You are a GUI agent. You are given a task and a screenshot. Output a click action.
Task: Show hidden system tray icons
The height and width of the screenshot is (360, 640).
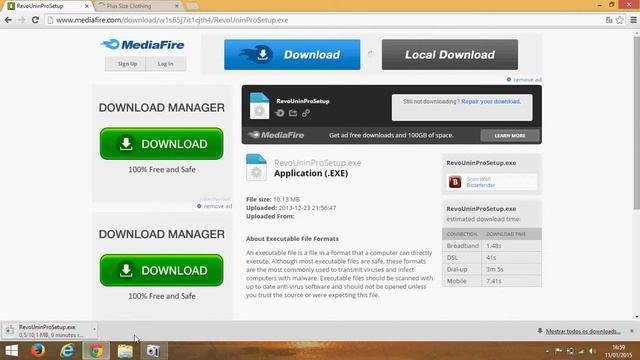(x=547, y=351)
